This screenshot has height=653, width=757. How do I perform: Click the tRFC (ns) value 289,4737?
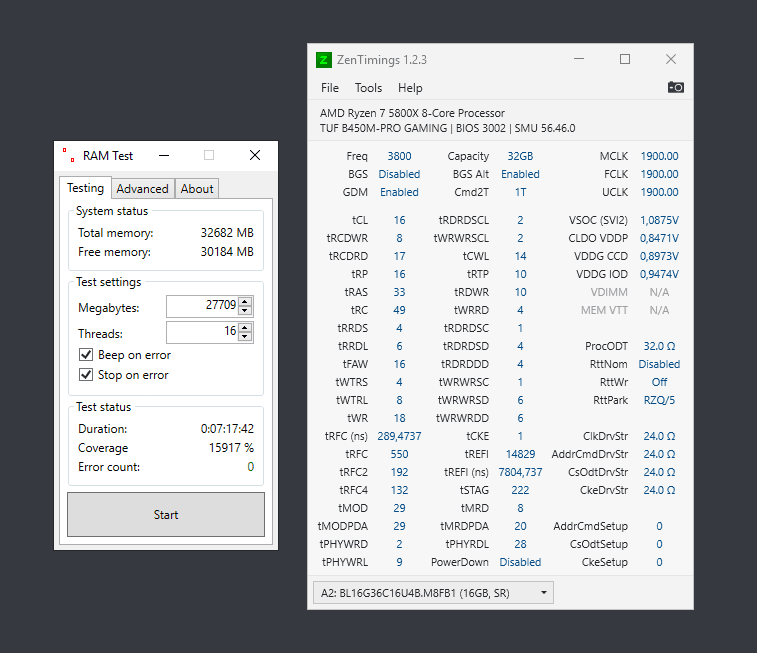[399, 436]
